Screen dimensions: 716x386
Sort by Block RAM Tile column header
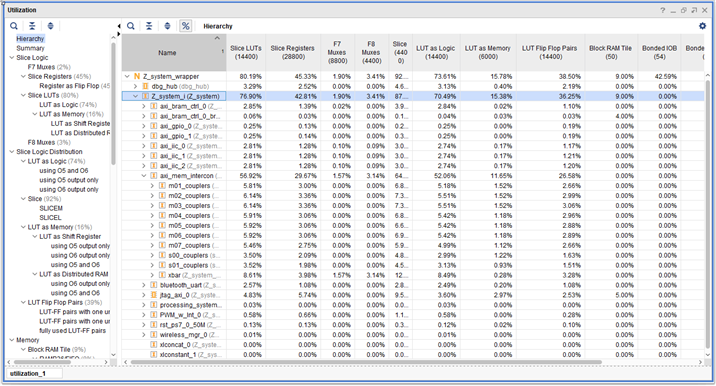[611, 53]
